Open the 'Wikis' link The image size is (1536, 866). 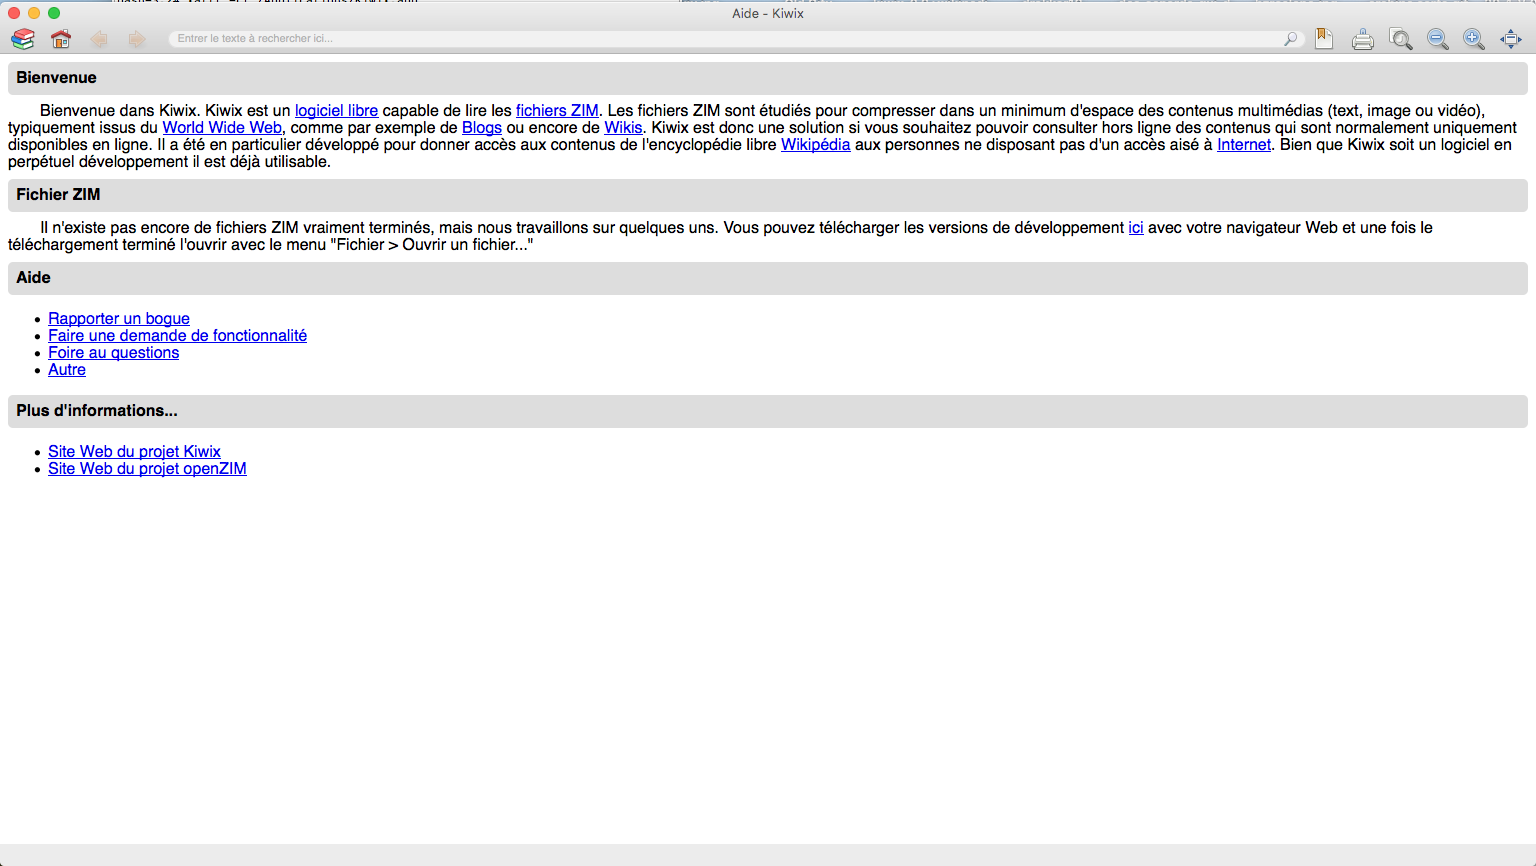click(x=623, y=128)
